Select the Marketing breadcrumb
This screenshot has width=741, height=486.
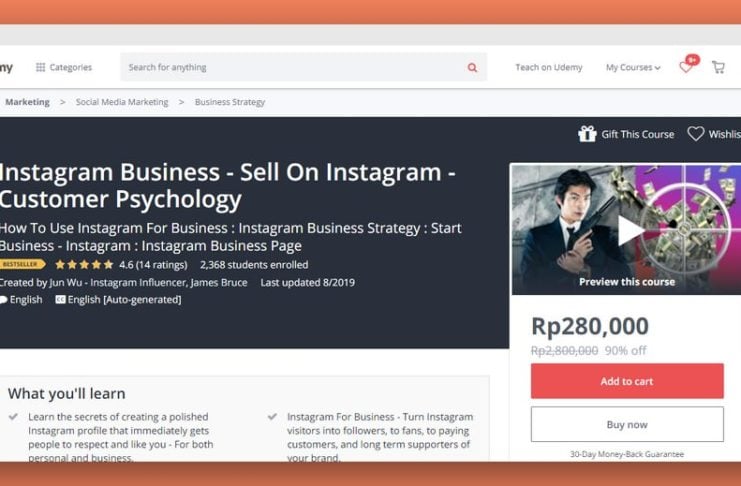click(x=27, y=102)
